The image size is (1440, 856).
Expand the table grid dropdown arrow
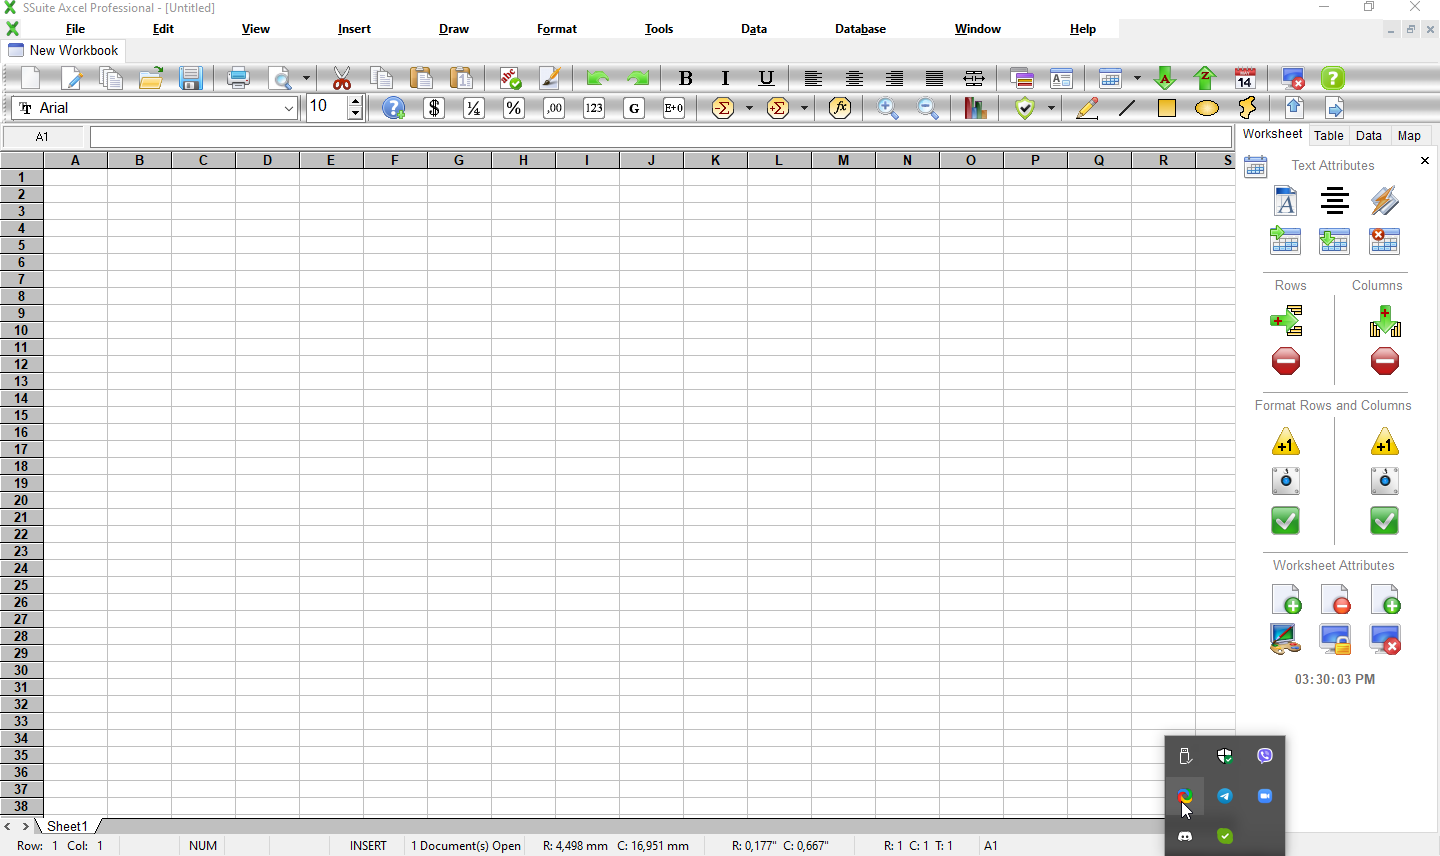click(1137, 78)
